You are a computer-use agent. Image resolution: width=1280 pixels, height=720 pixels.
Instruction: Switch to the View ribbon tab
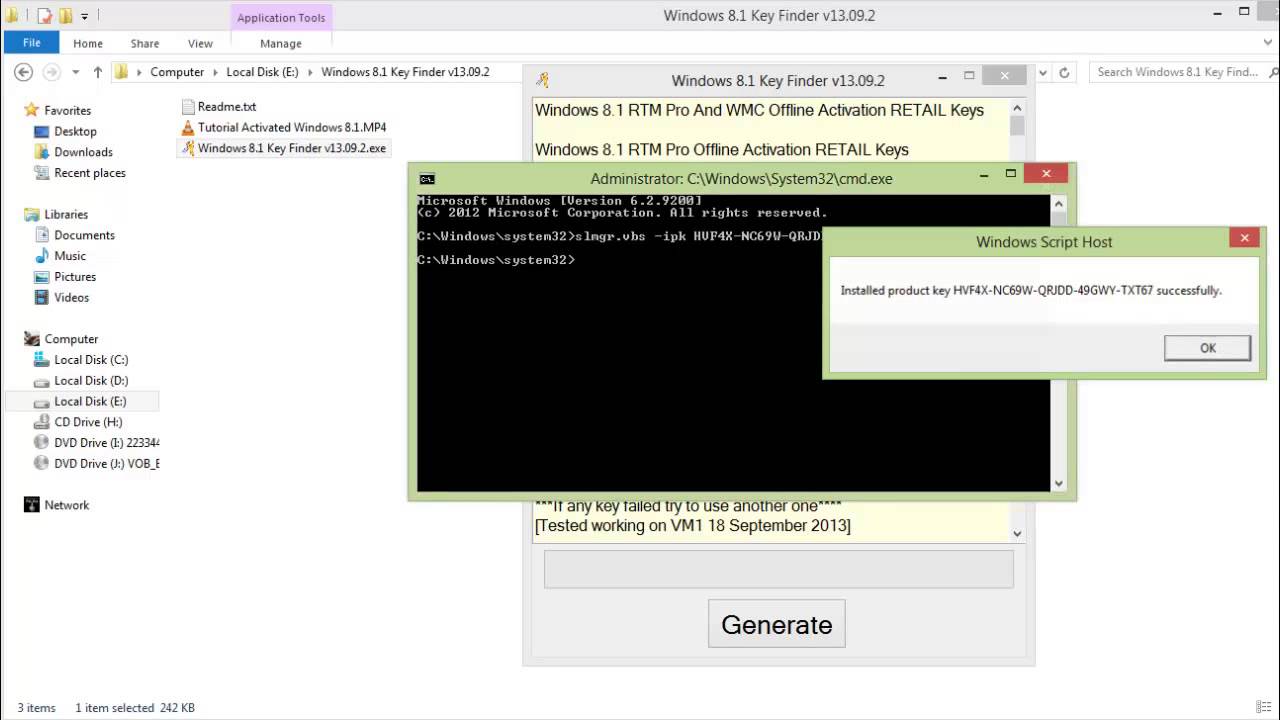(200, 43)
